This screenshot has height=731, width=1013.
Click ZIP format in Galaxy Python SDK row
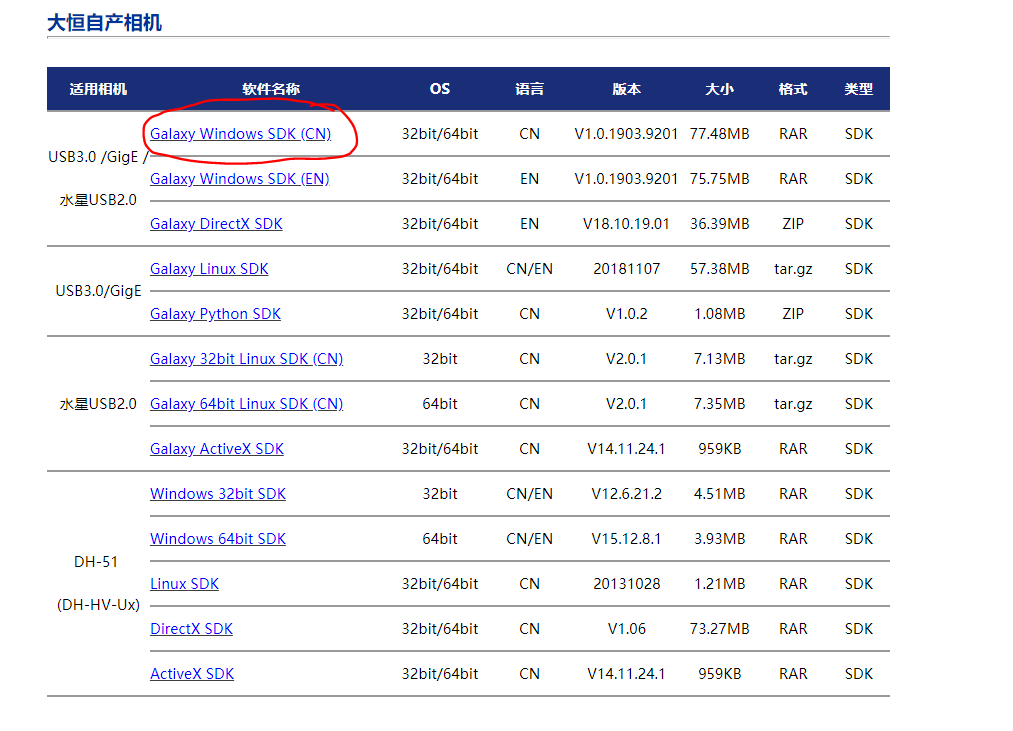click(793, 314)
